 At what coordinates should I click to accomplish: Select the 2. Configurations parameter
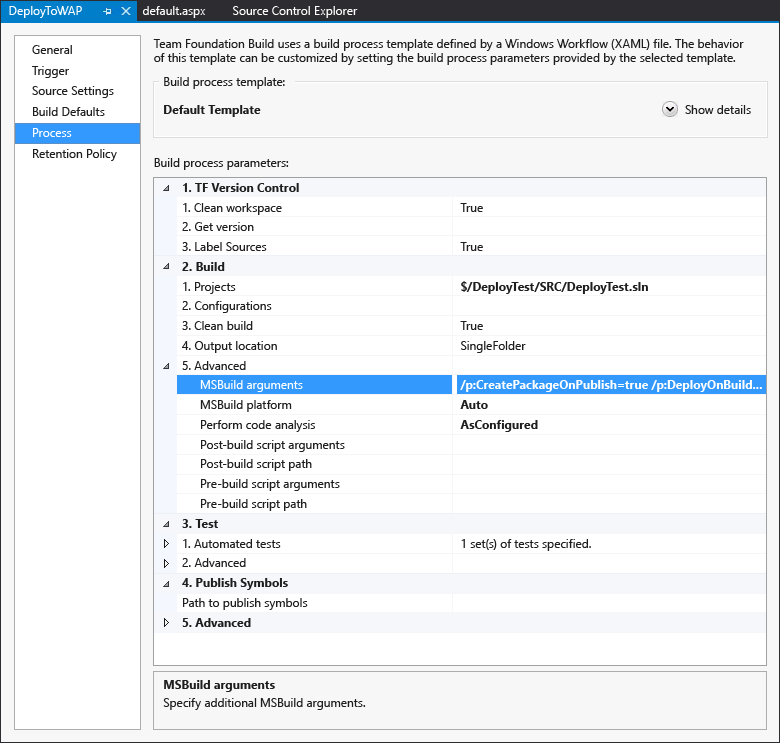coord(314,306)
